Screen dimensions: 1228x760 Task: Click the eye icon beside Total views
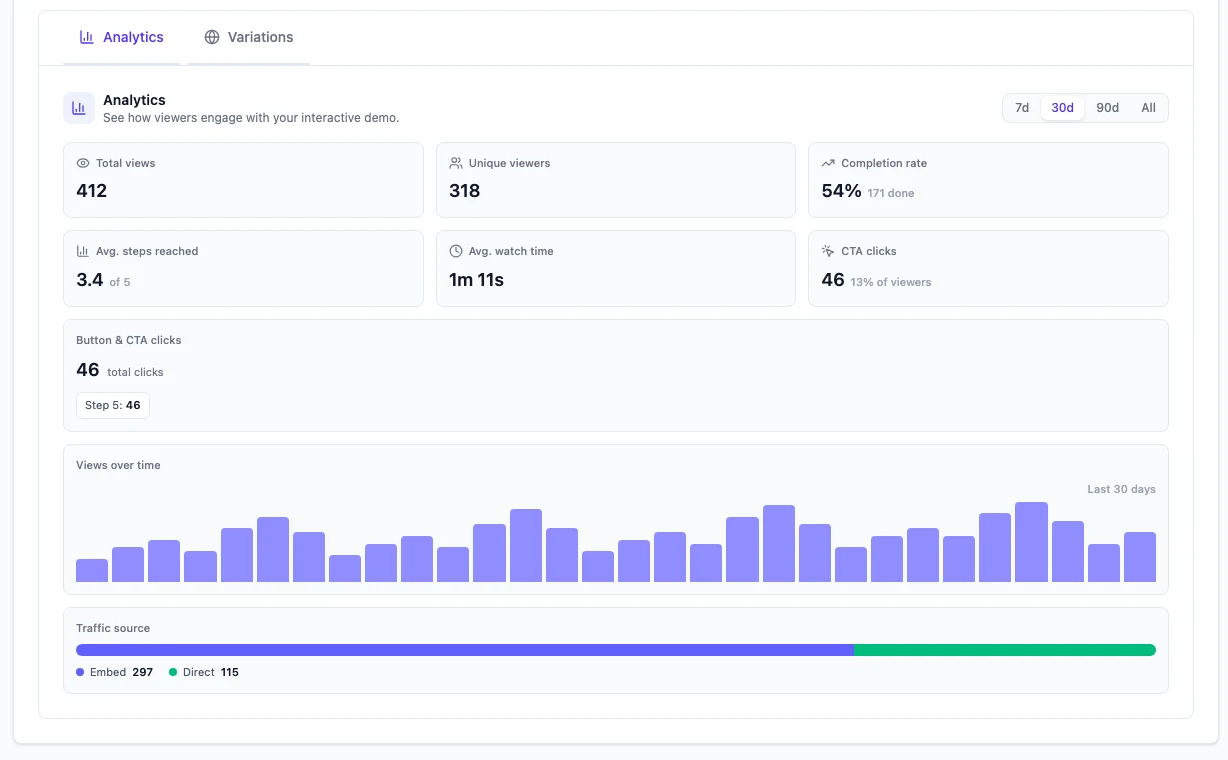pos(83,163)
